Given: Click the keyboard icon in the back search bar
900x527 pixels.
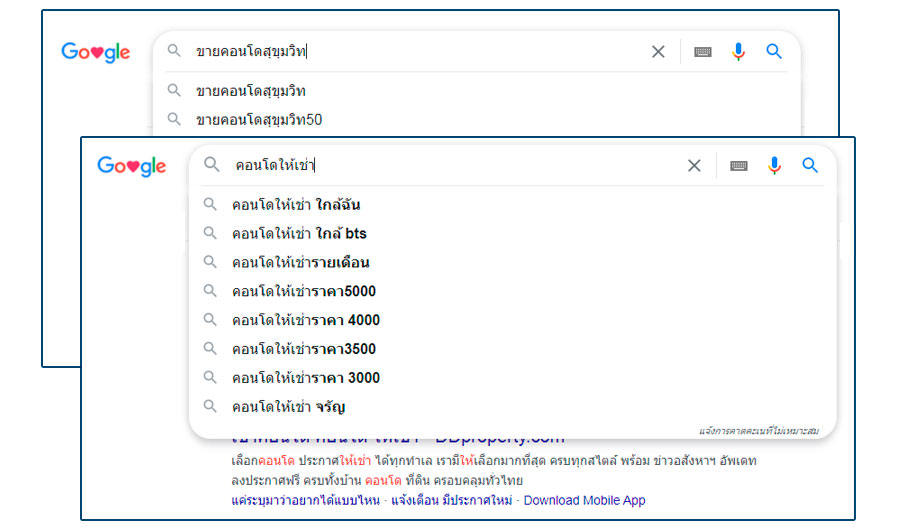Looking at the screenshot, I should pyautogui.click(x=703, y=52).
